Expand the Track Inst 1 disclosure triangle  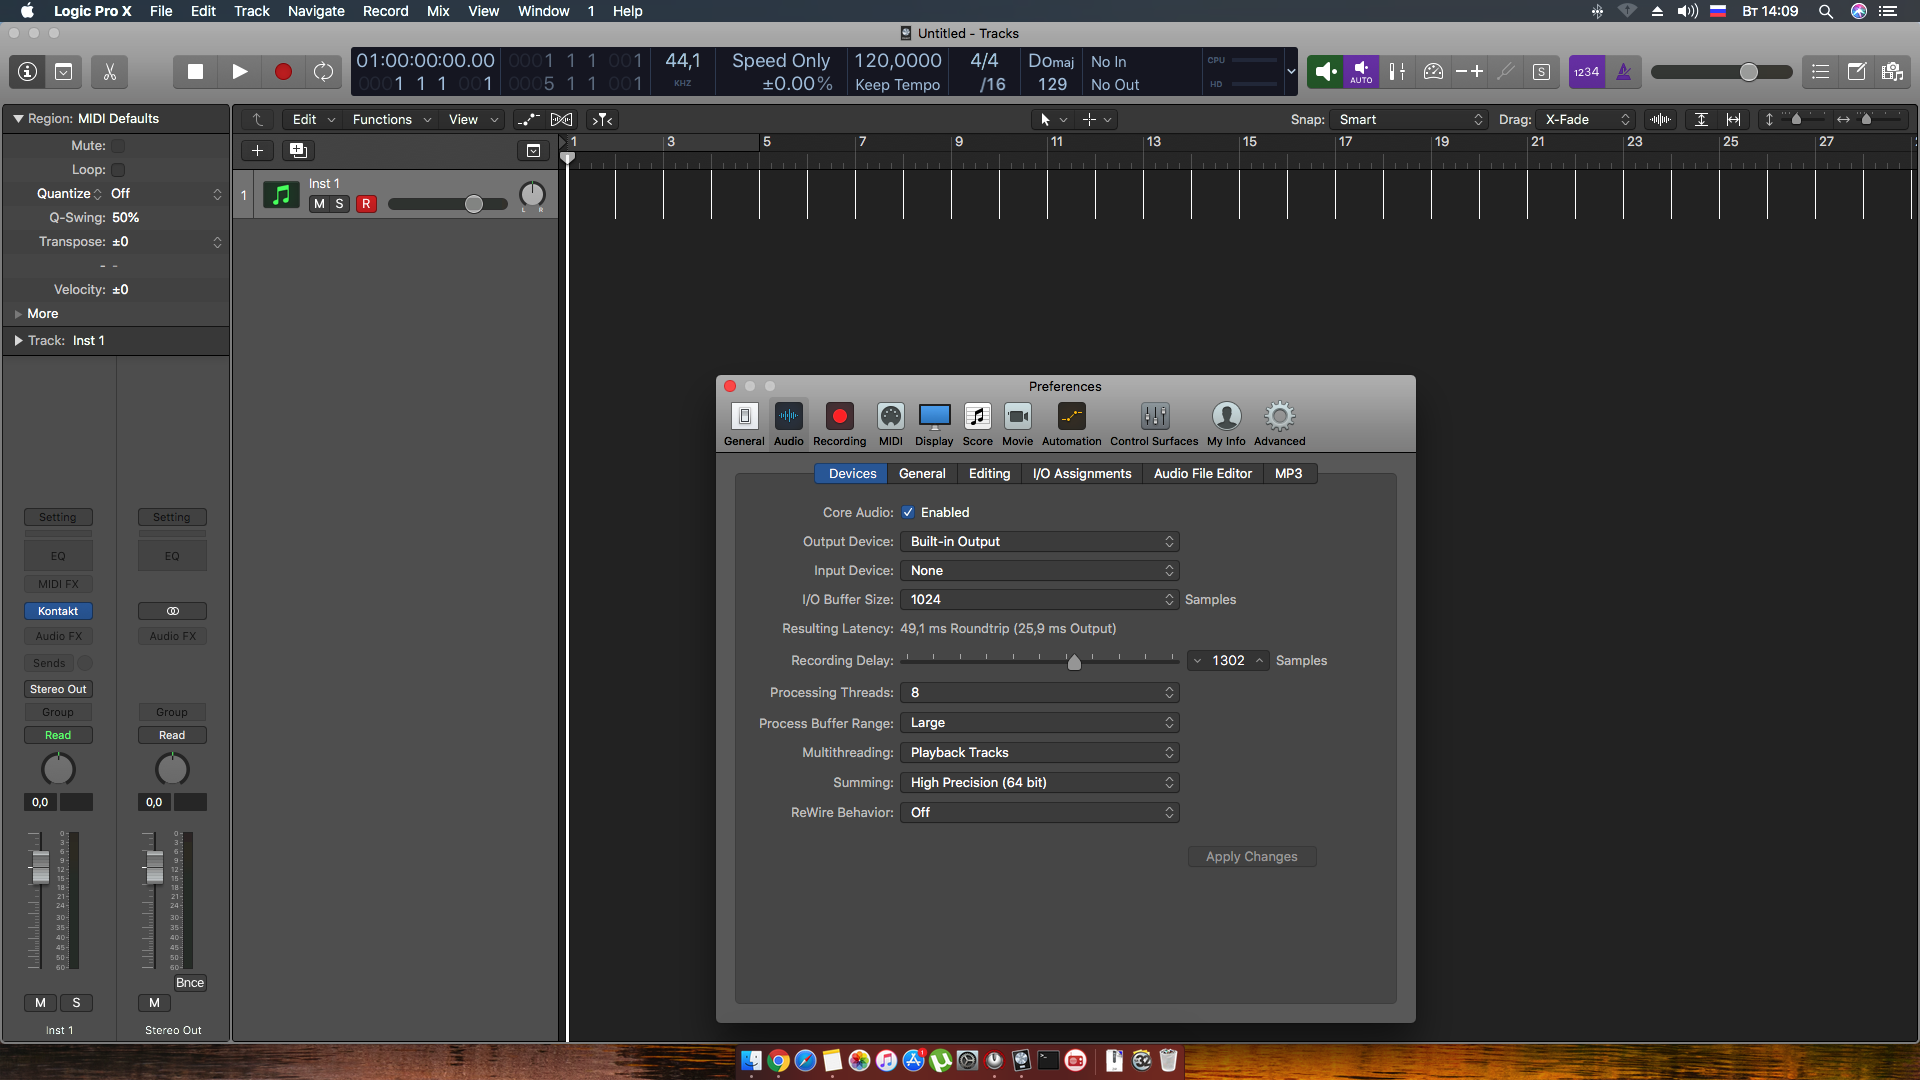pyautogui.click(x=18, y=341)
